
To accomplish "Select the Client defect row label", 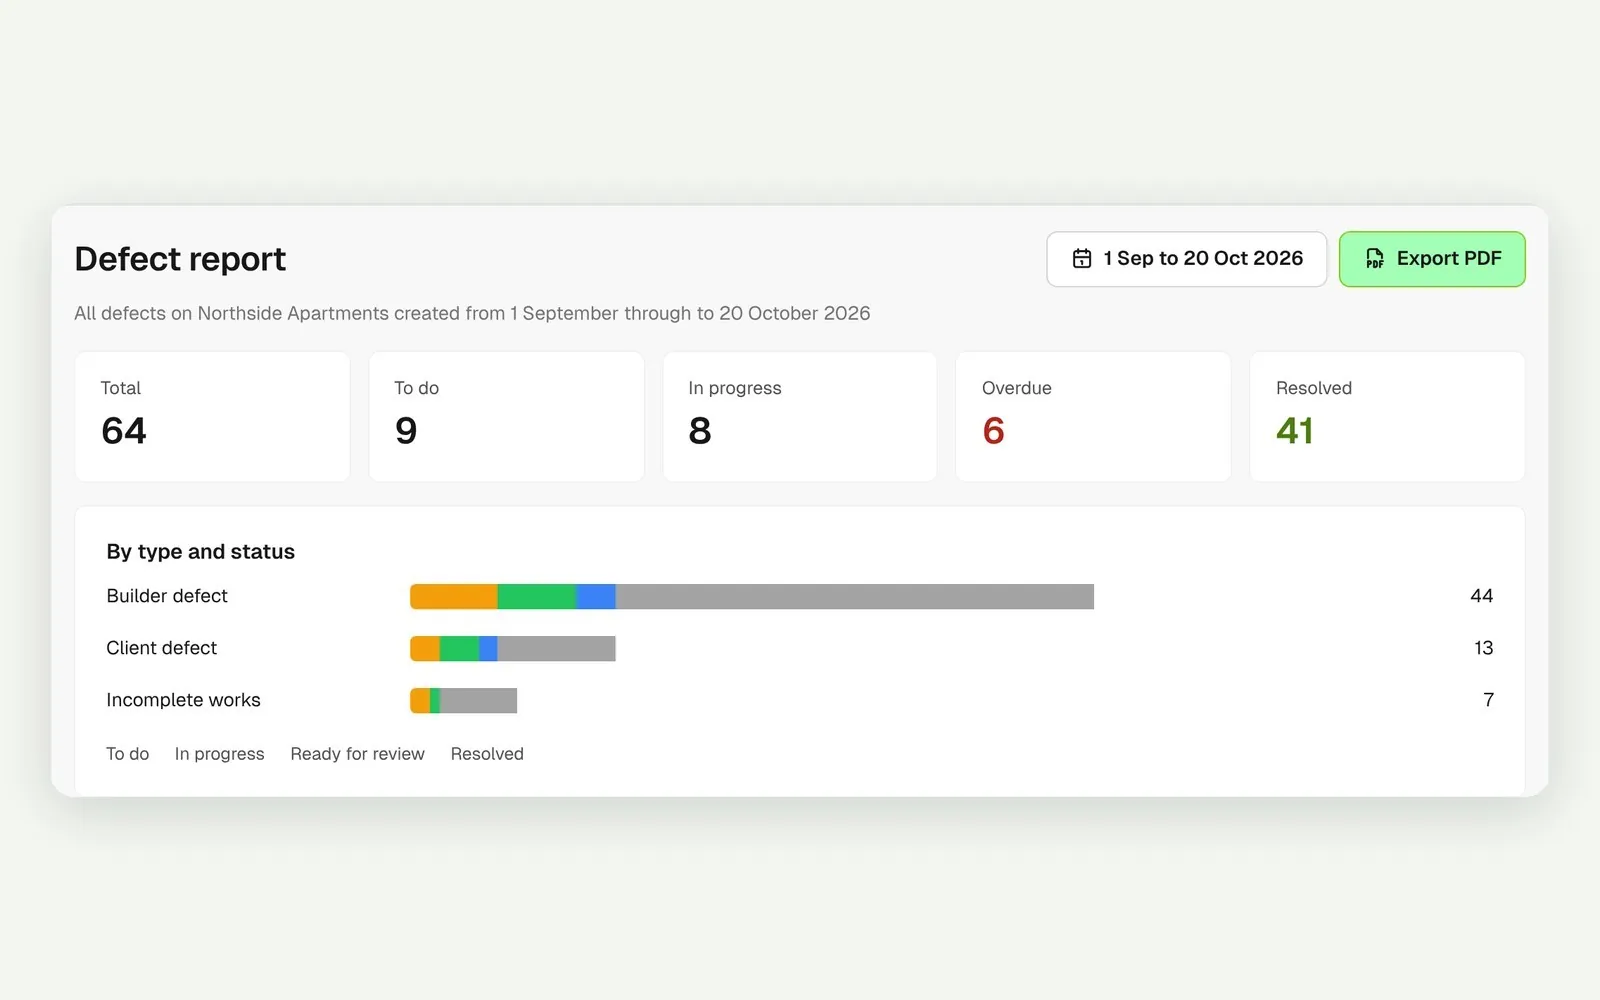I will (162, 648).
